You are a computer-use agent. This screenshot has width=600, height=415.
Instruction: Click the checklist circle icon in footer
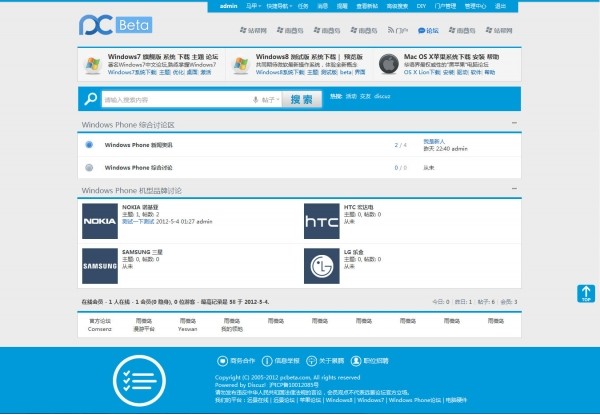point(139,381)
